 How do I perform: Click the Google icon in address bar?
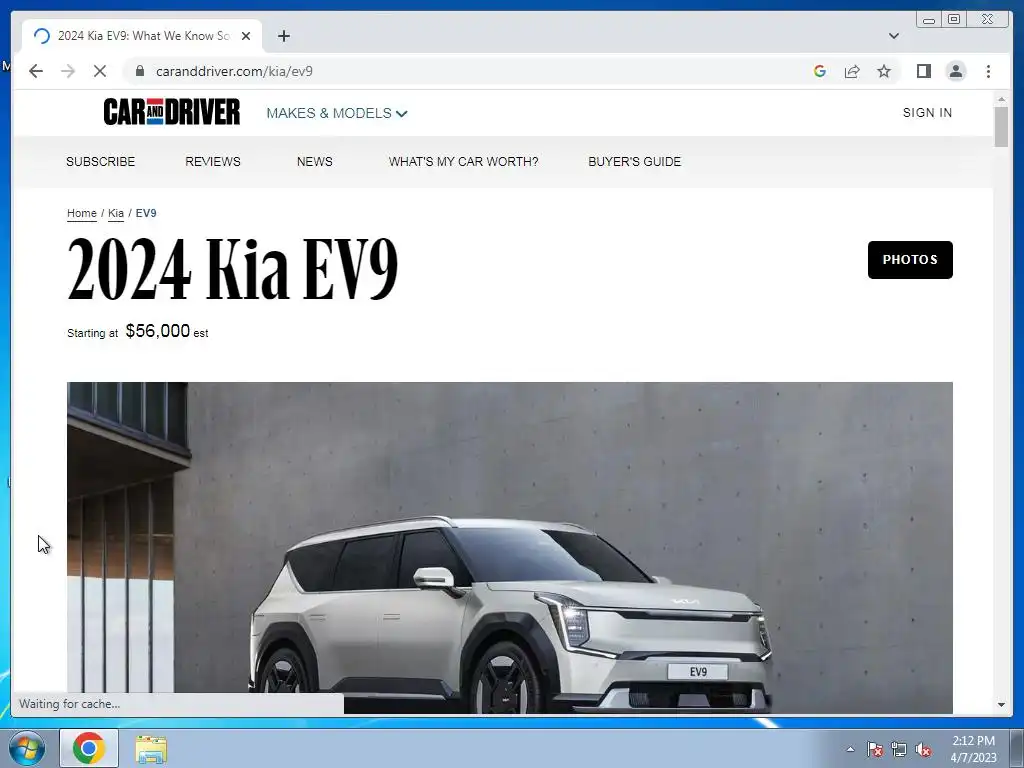click(820, 71)
